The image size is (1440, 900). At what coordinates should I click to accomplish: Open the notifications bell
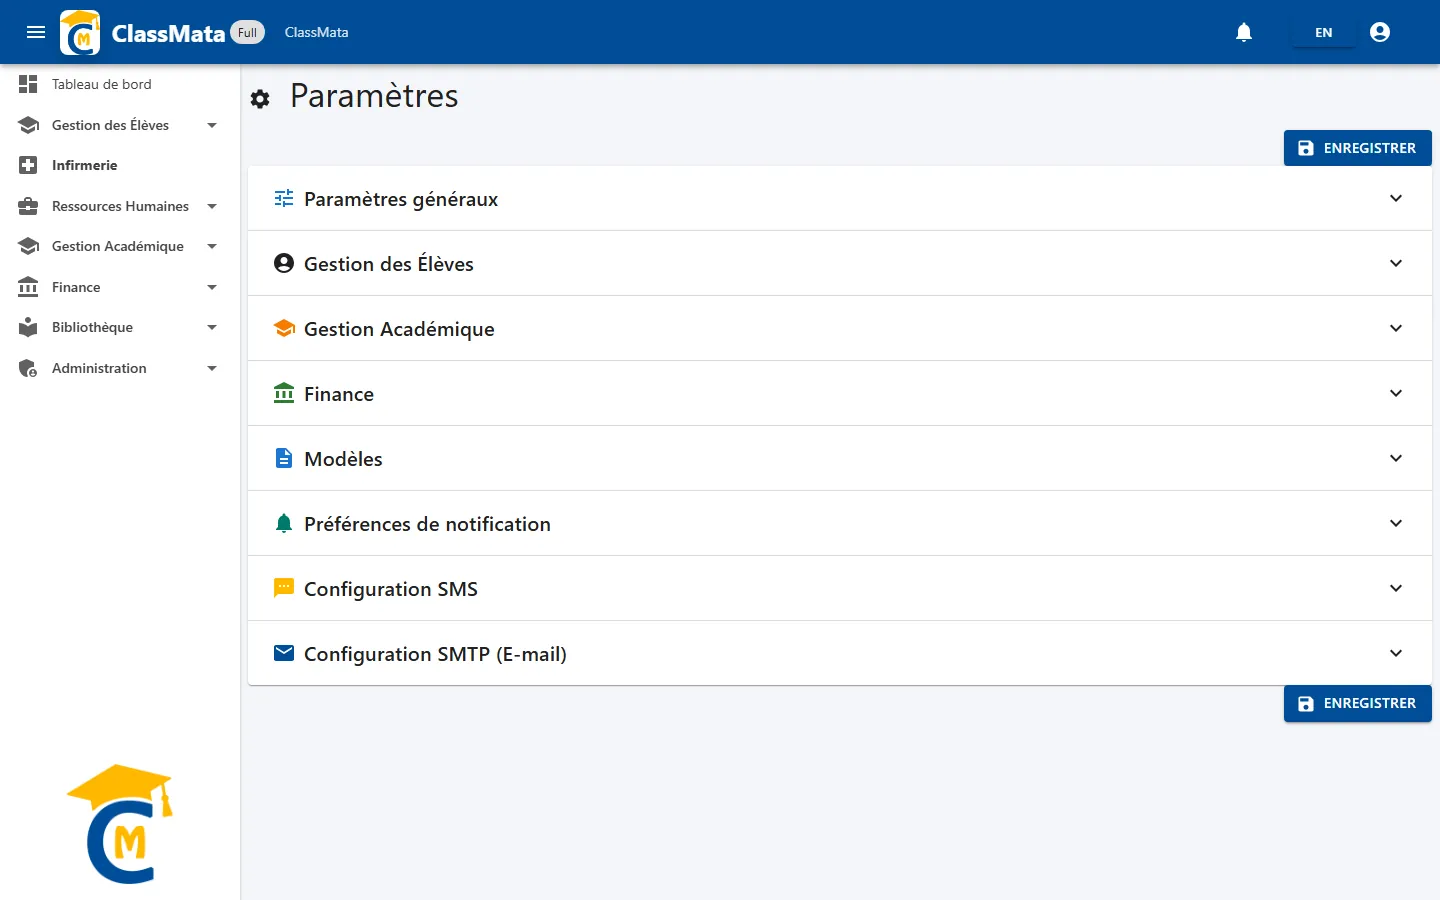[x=1244, y=32]
